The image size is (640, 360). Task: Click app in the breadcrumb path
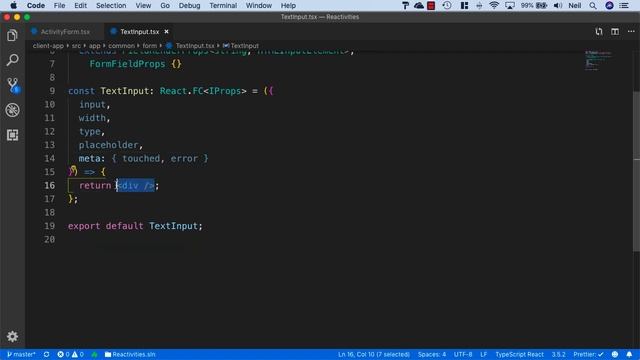coord(95,46)
